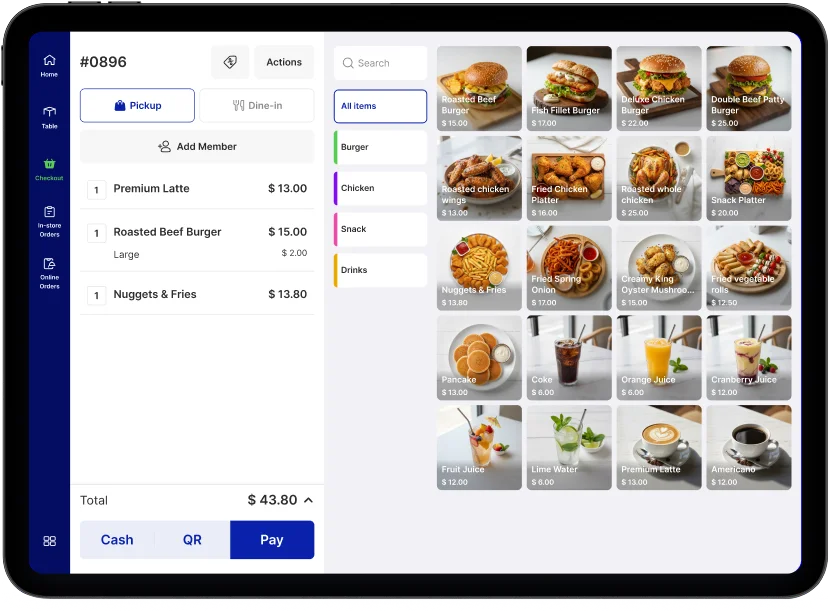Select Dine-in order type
This screenshot has height=612, width=831.
click(257, 105)
